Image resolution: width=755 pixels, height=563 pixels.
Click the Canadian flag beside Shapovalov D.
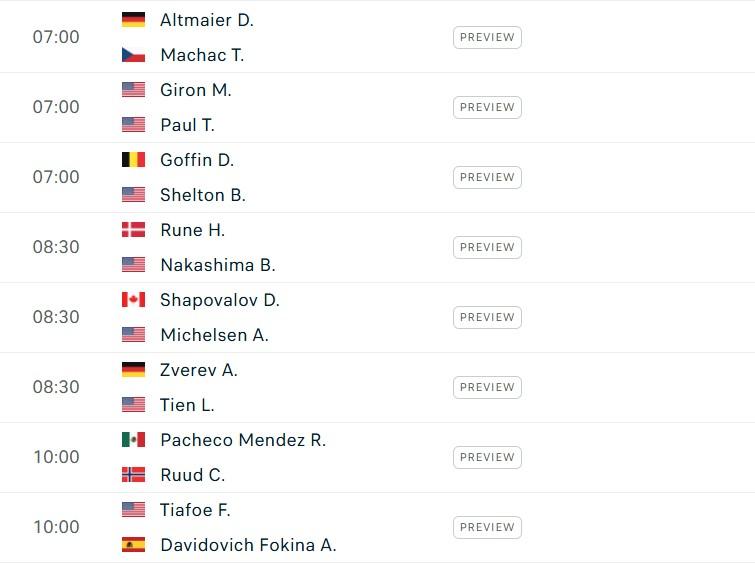(133, 300)
